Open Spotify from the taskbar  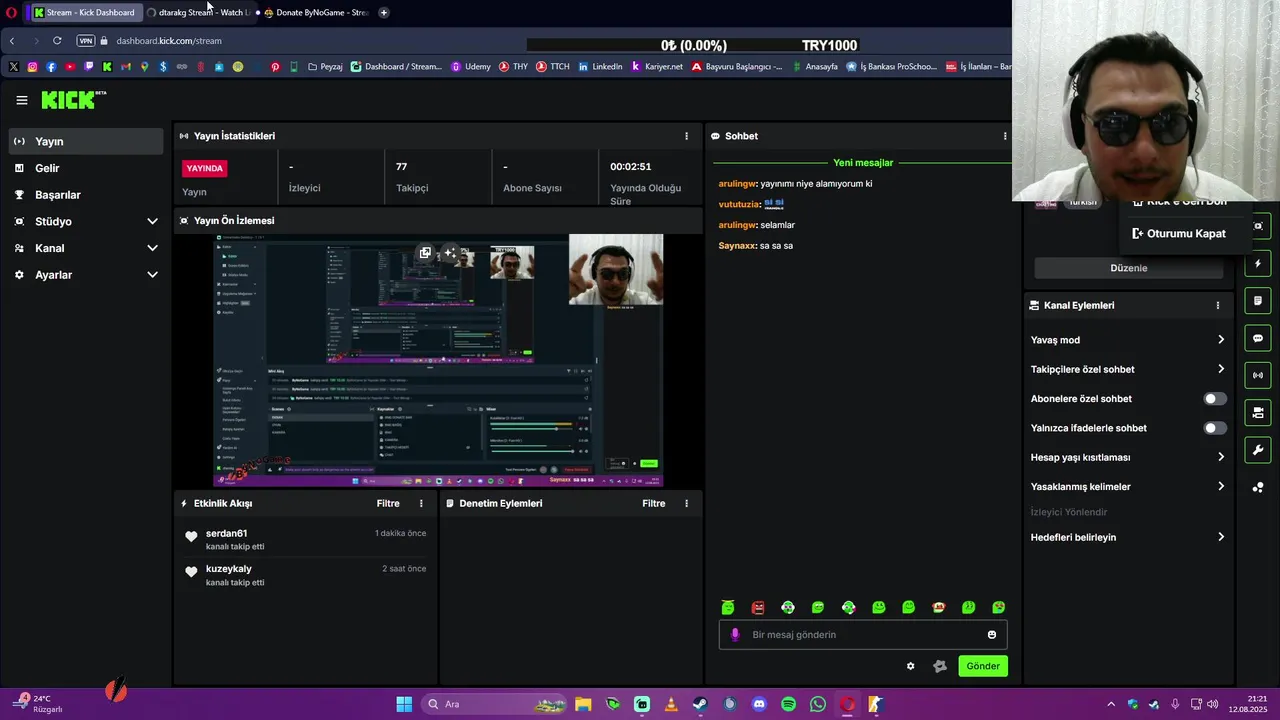pos(788,704)
